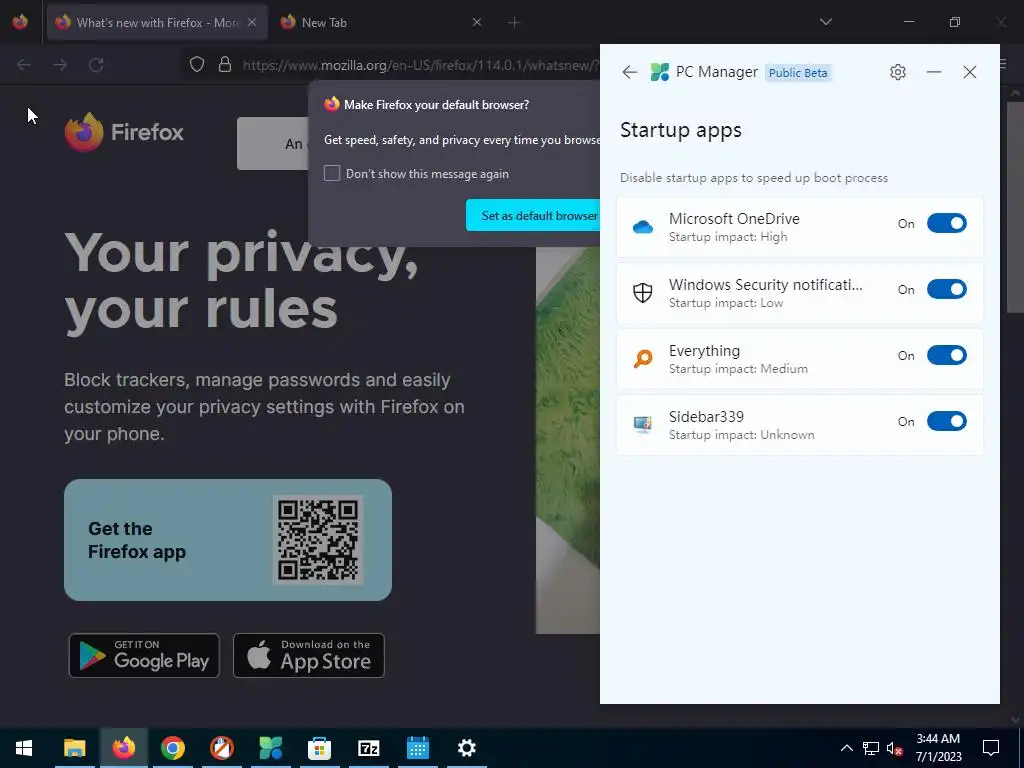
Task: Close the New Tab tab
Action: click(x=477, y=22)
